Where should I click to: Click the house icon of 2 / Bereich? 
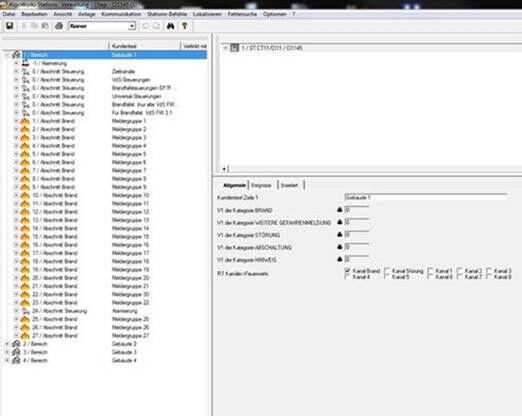[16, 344]
